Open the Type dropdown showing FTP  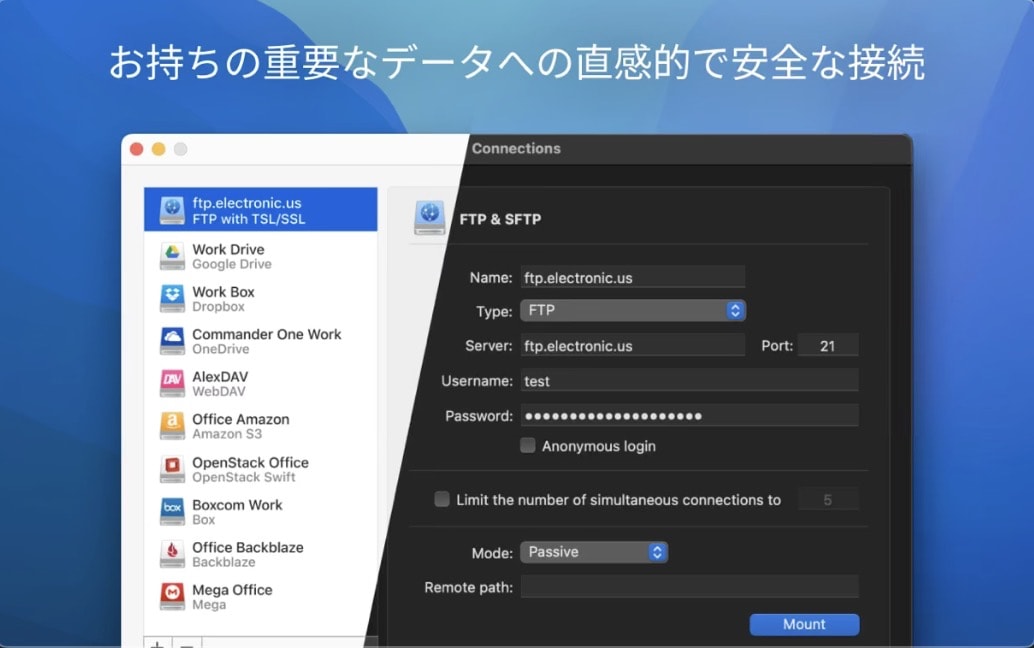coord(632,311)
